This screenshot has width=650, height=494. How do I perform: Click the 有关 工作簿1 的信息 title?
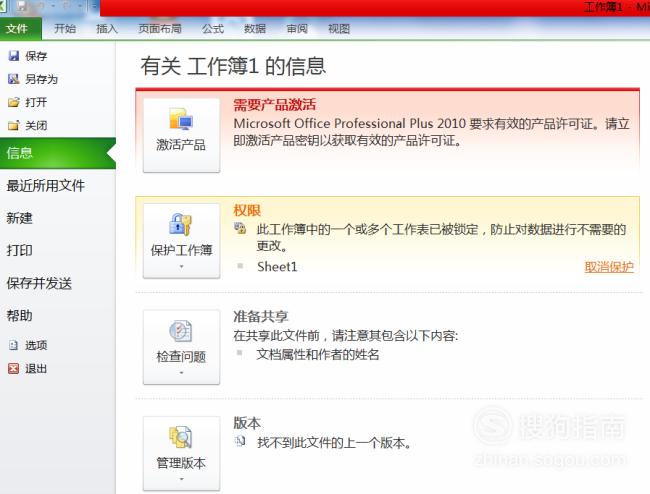(233, 66)
